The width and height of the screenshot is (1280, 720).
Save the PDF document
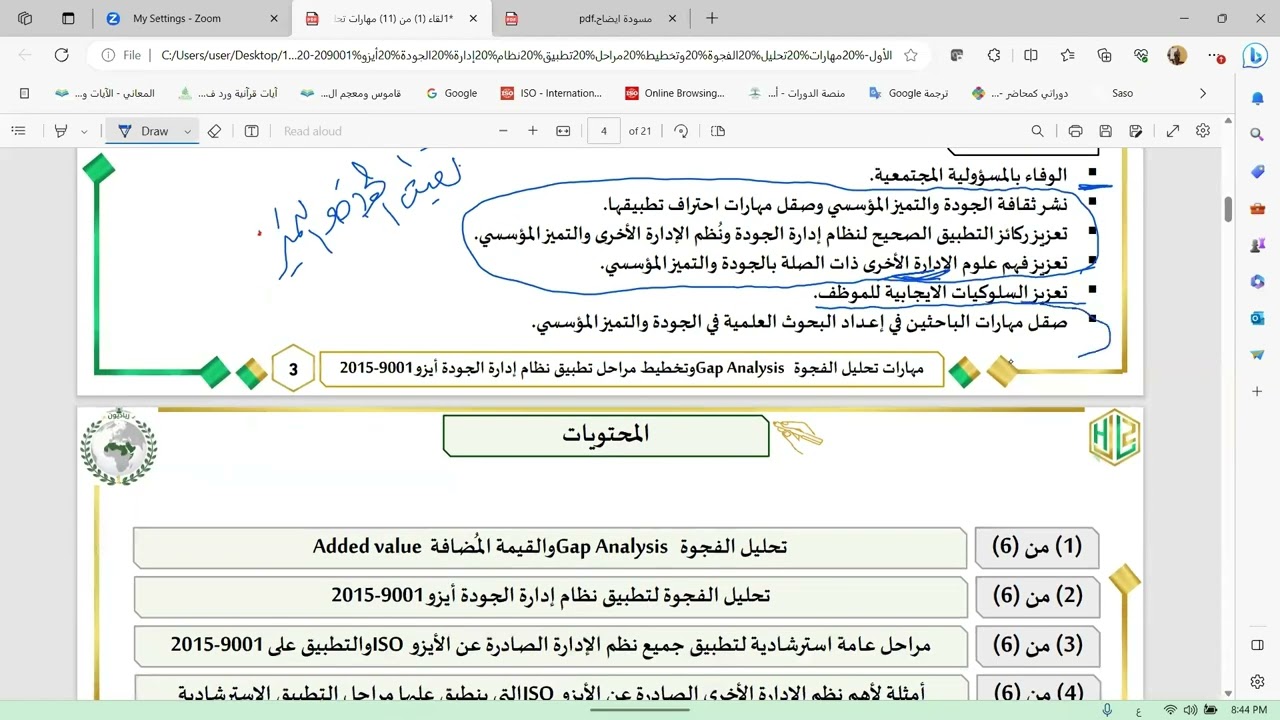click(x=1105, y=131)
